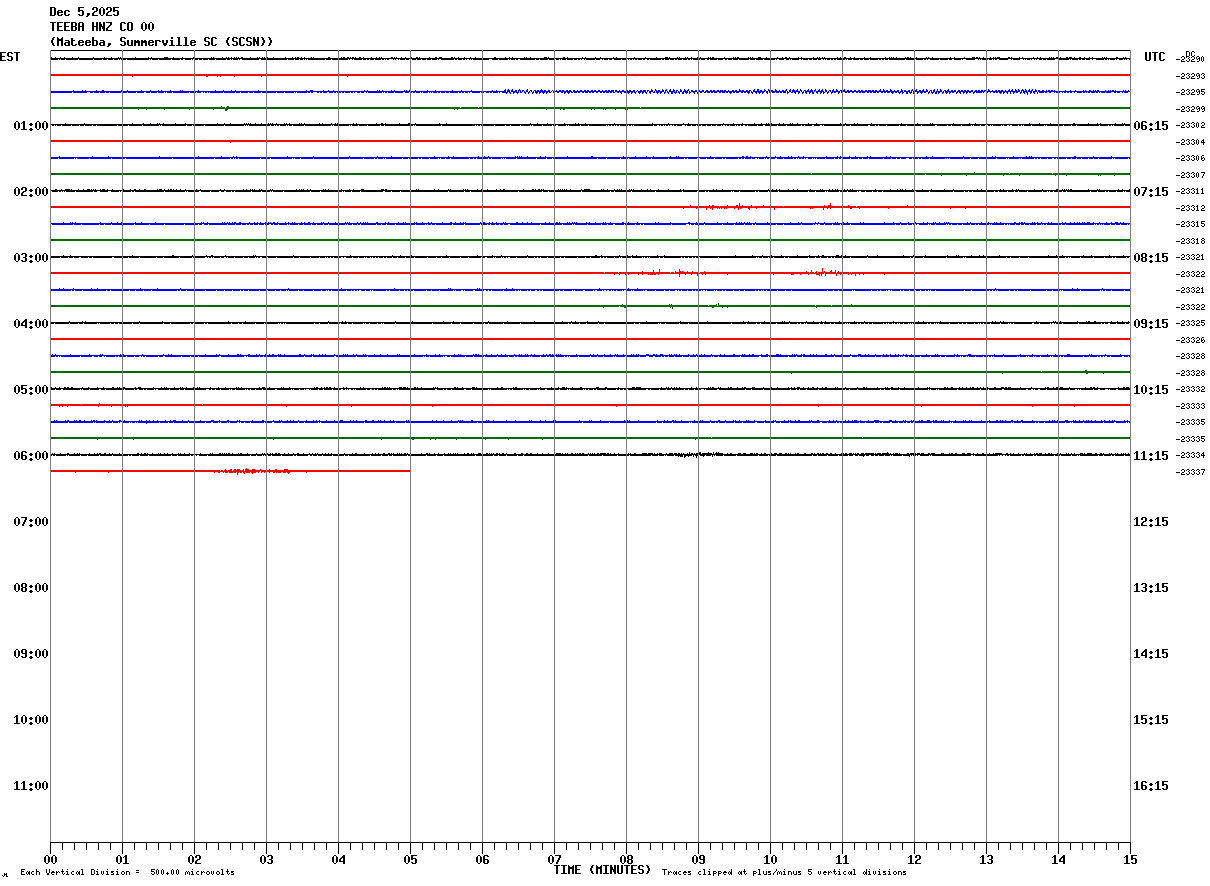Click the '09:15' UTC time label
The width and height of the screenshot is (1210, 886).
(x=1150, y=324)
